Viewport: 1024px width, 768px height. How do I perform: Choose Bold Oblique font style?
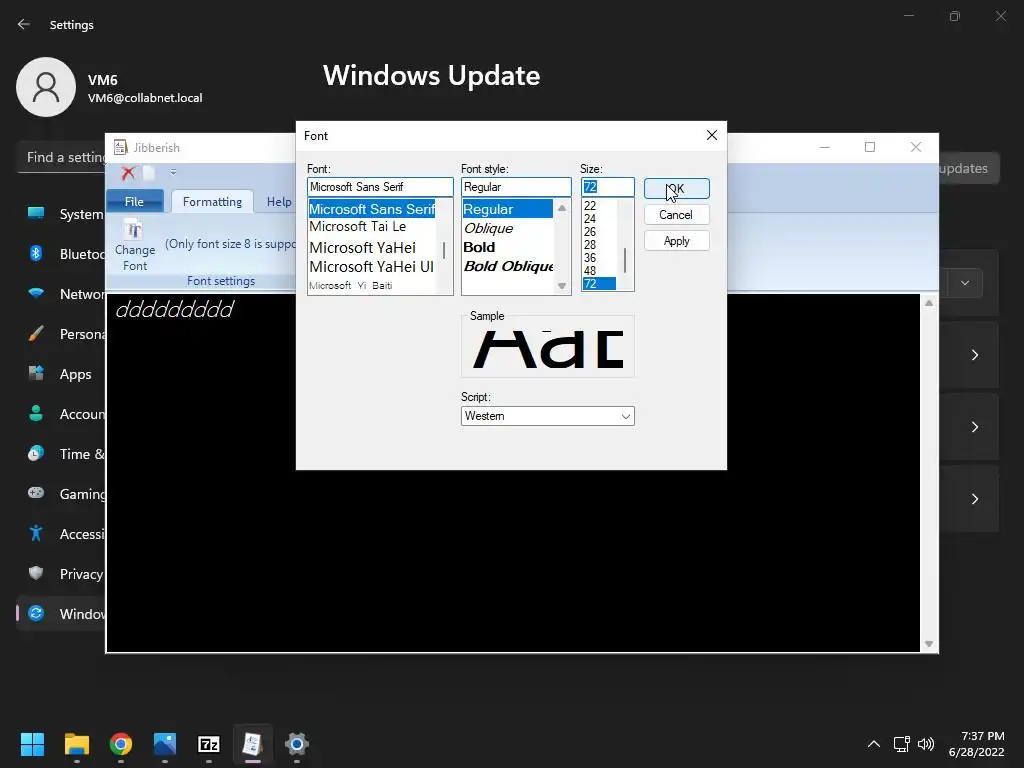pyautogui.click(x=509, y=266)
